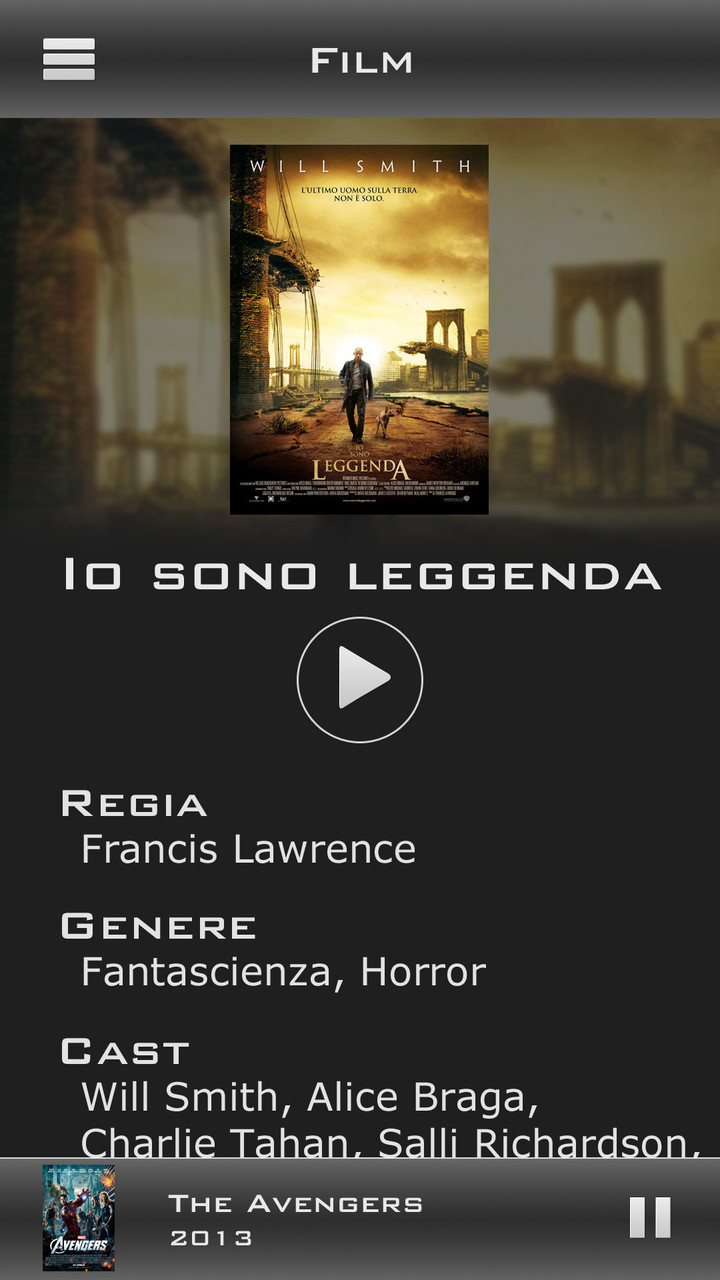Select the Genere section heading
The image size is (720, 1280).
click(x=158, y=927)
